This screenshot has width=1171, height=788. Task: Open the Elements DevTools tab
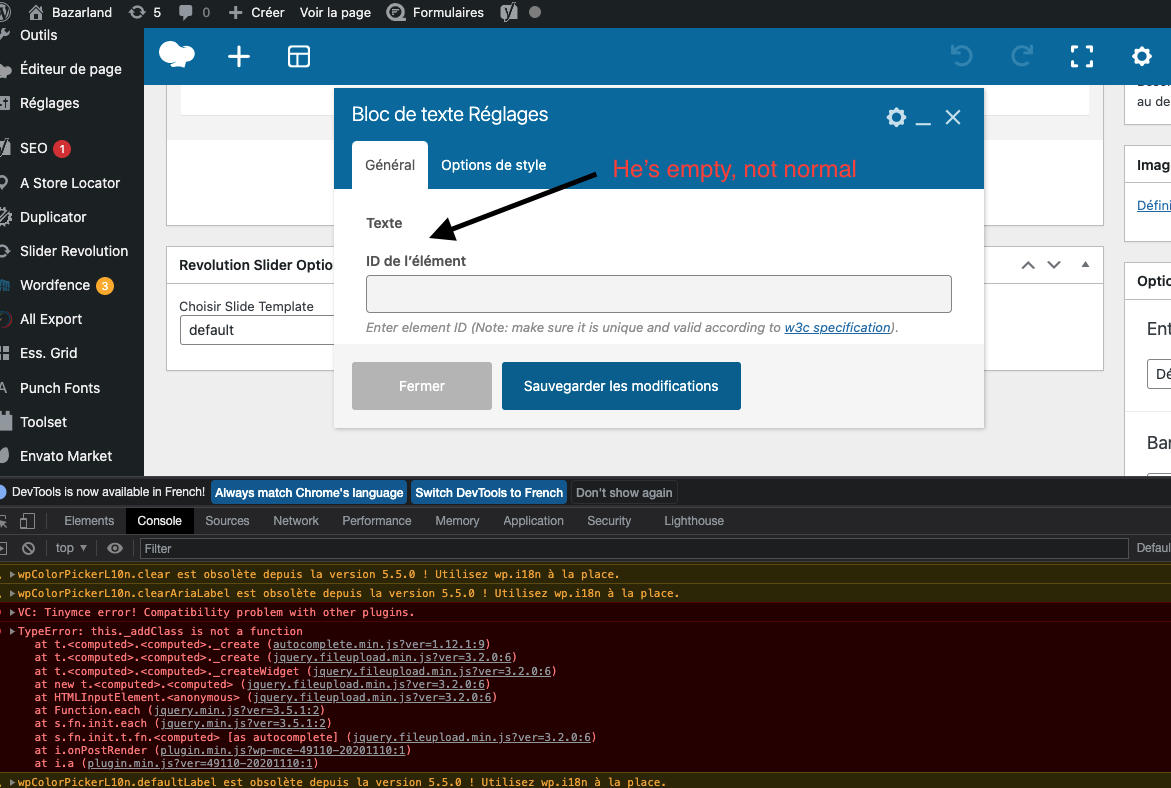coord(89,521)
